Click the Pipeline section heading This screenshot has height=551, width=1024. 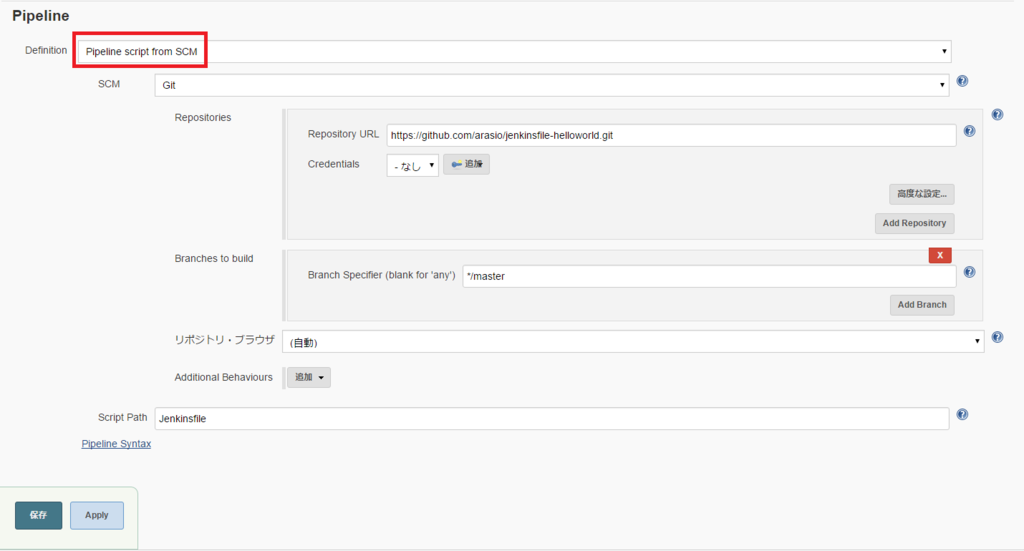[x=40, y=16]
